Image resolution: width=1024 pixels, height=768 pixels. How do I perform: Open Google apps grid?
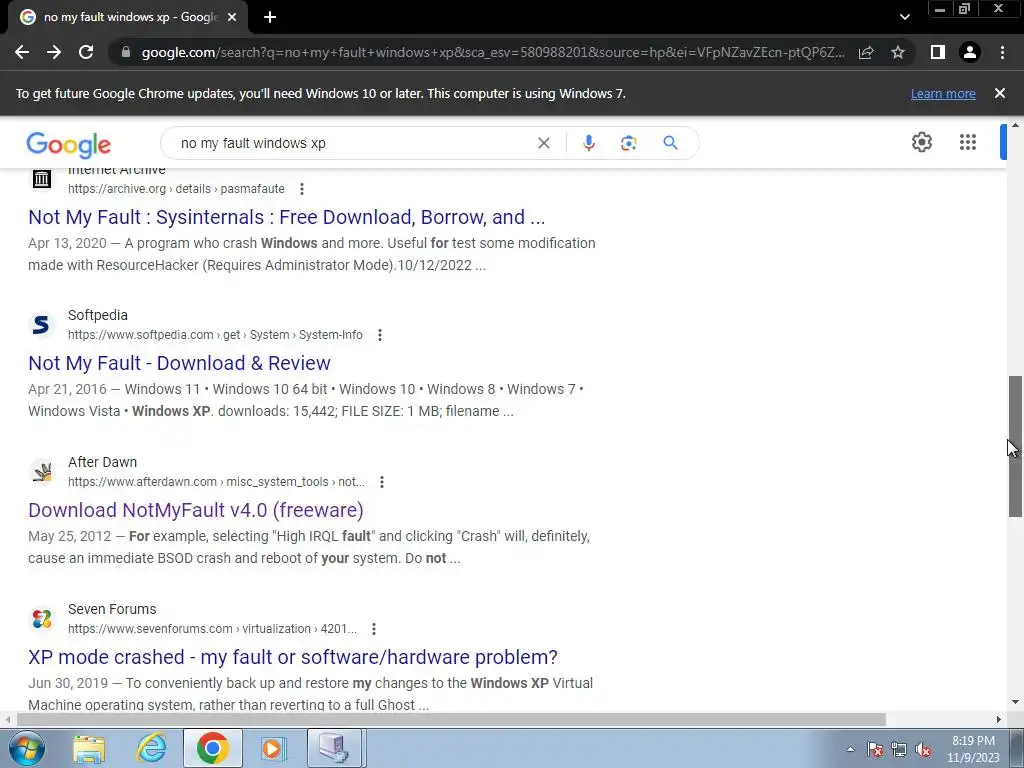(x=968, y=142)
